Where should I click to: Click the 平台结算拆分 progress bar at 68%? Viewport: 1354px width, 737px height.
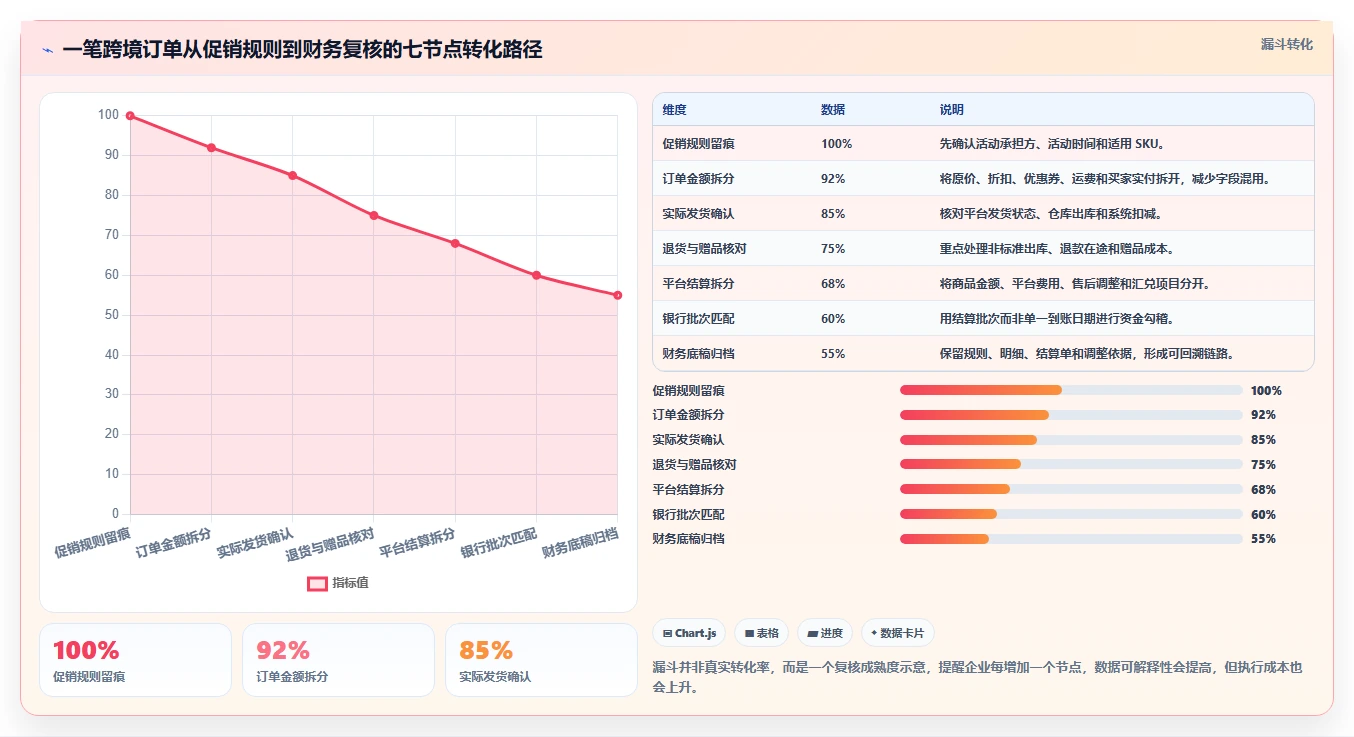[1071, 489]
